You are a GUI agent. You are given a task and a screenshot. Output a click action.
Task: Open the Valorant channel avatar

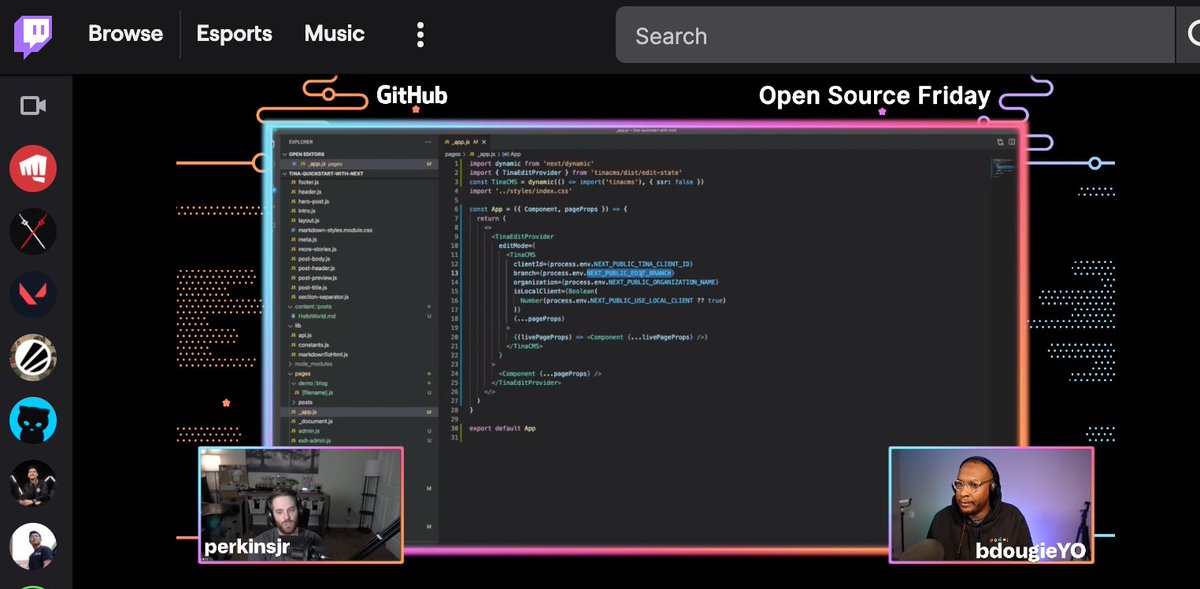click(33, 294)
